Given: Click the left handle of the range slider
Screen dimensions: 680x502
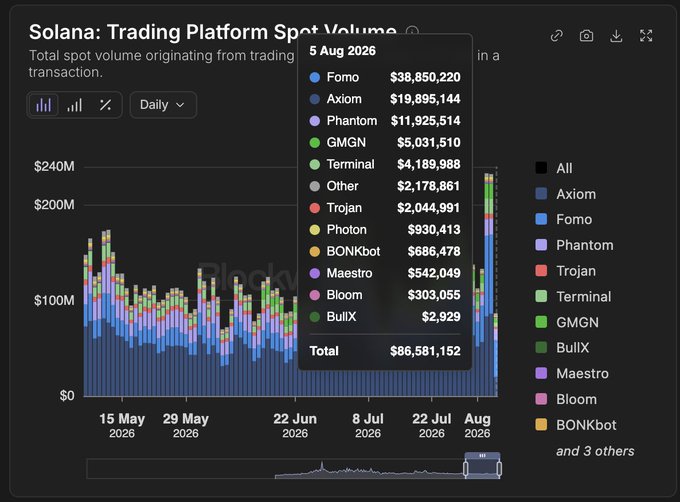Looking at the screenshot, I should (x=466, y=469).
